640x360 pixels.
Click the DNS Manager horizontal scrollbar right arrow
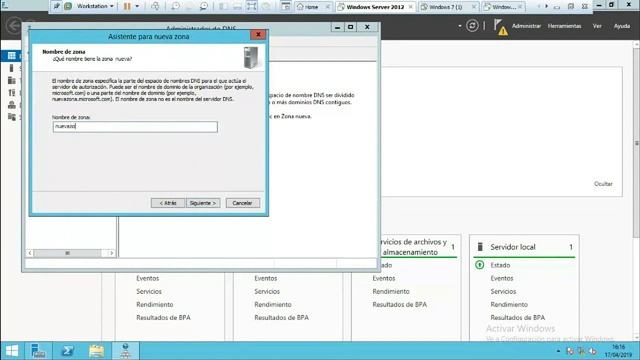111,253
